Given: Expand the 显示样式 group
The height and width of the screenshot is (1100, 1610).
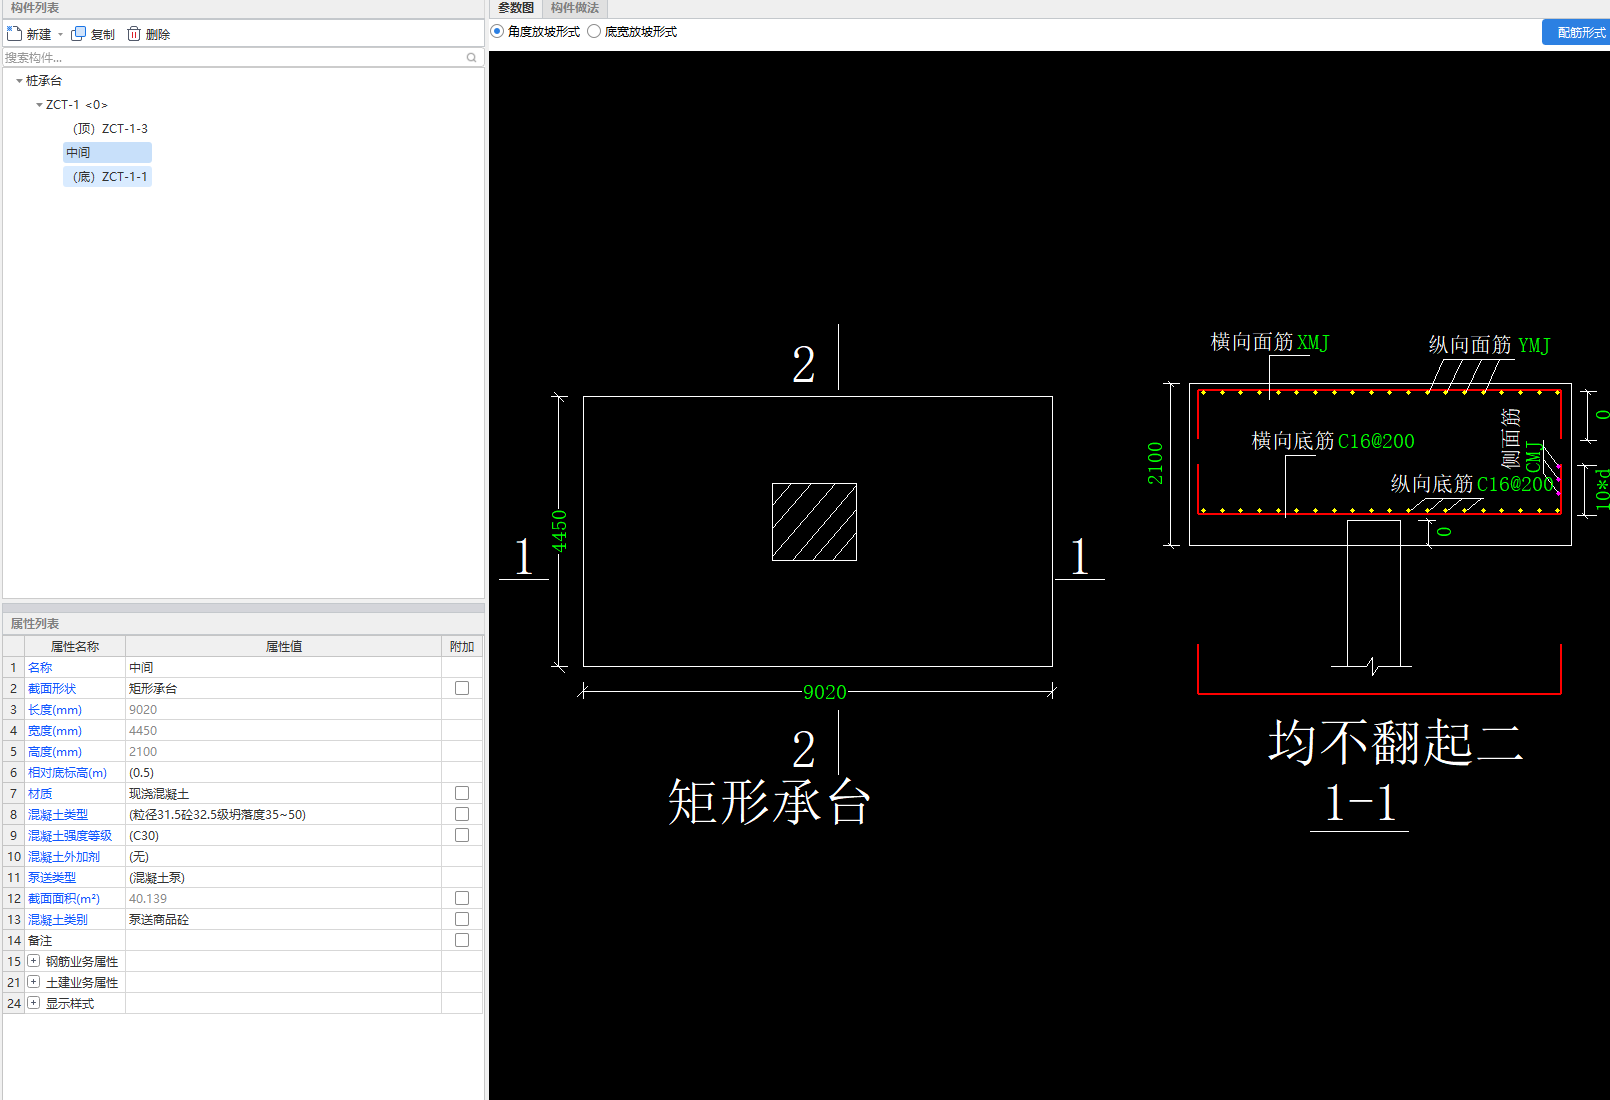Looking at the screenshot, I should tap(34, 1003).
